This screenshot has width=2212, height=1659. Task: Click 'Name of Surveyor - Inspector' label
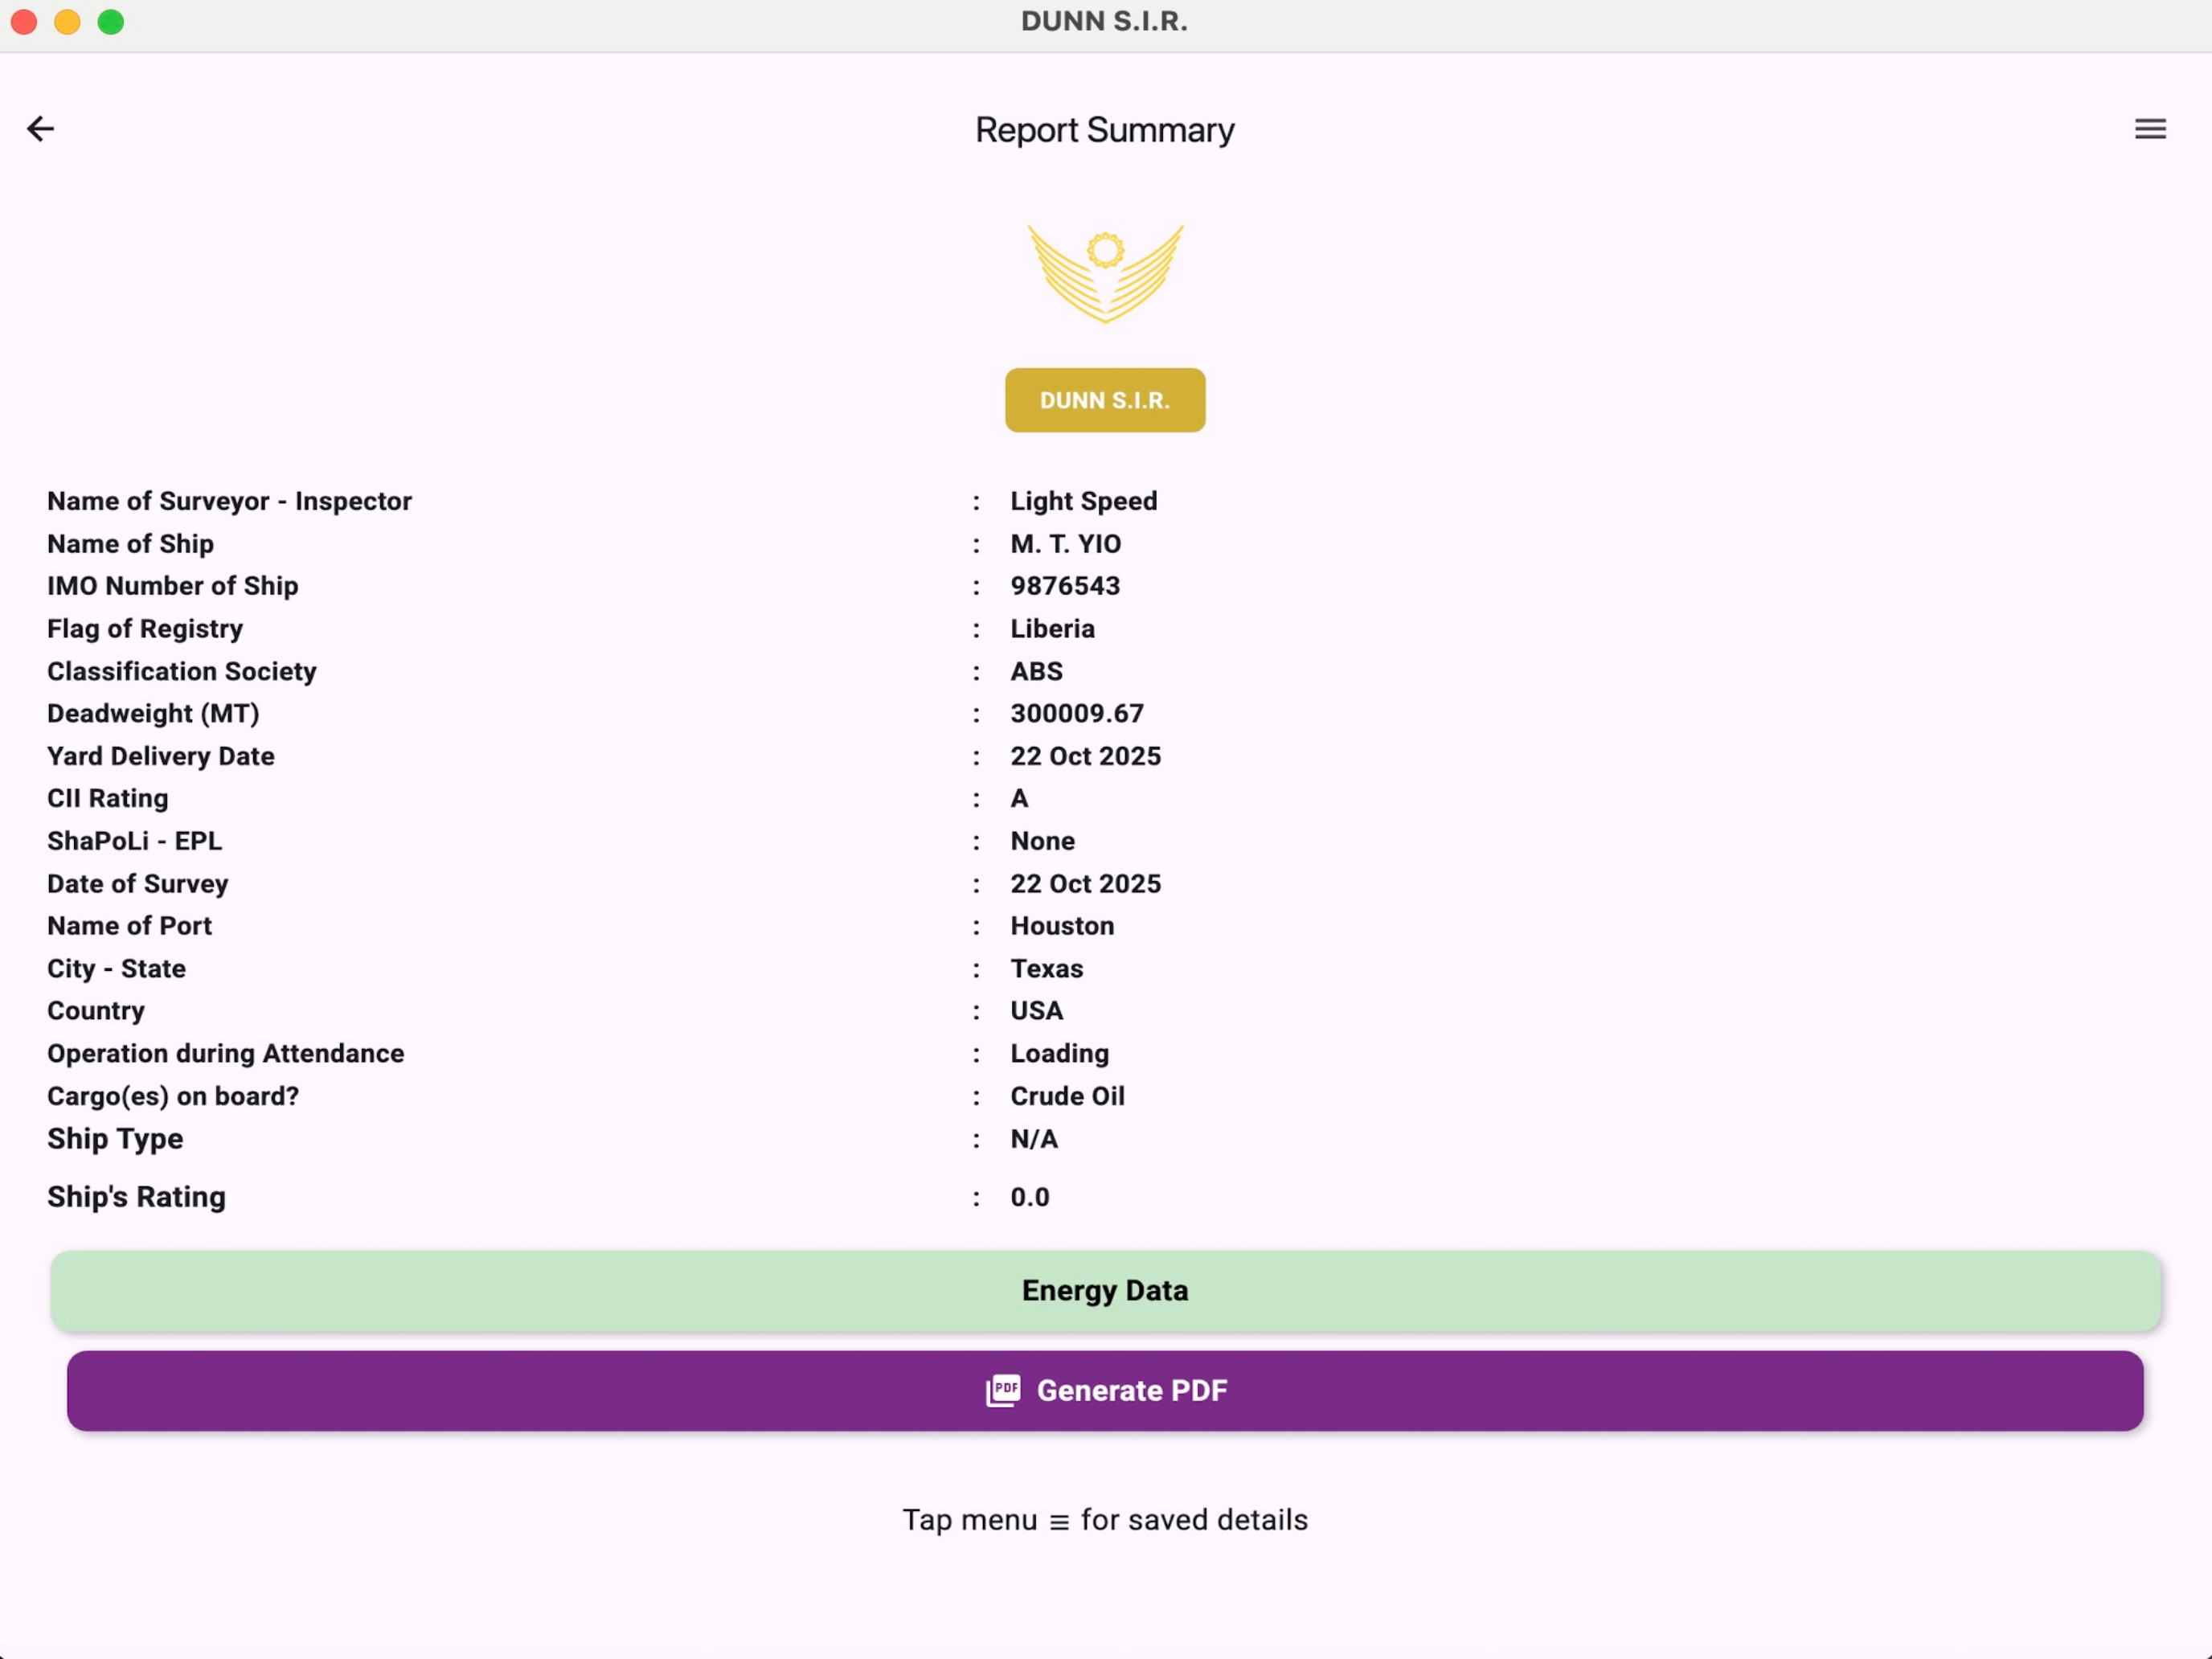click(229, 501)
